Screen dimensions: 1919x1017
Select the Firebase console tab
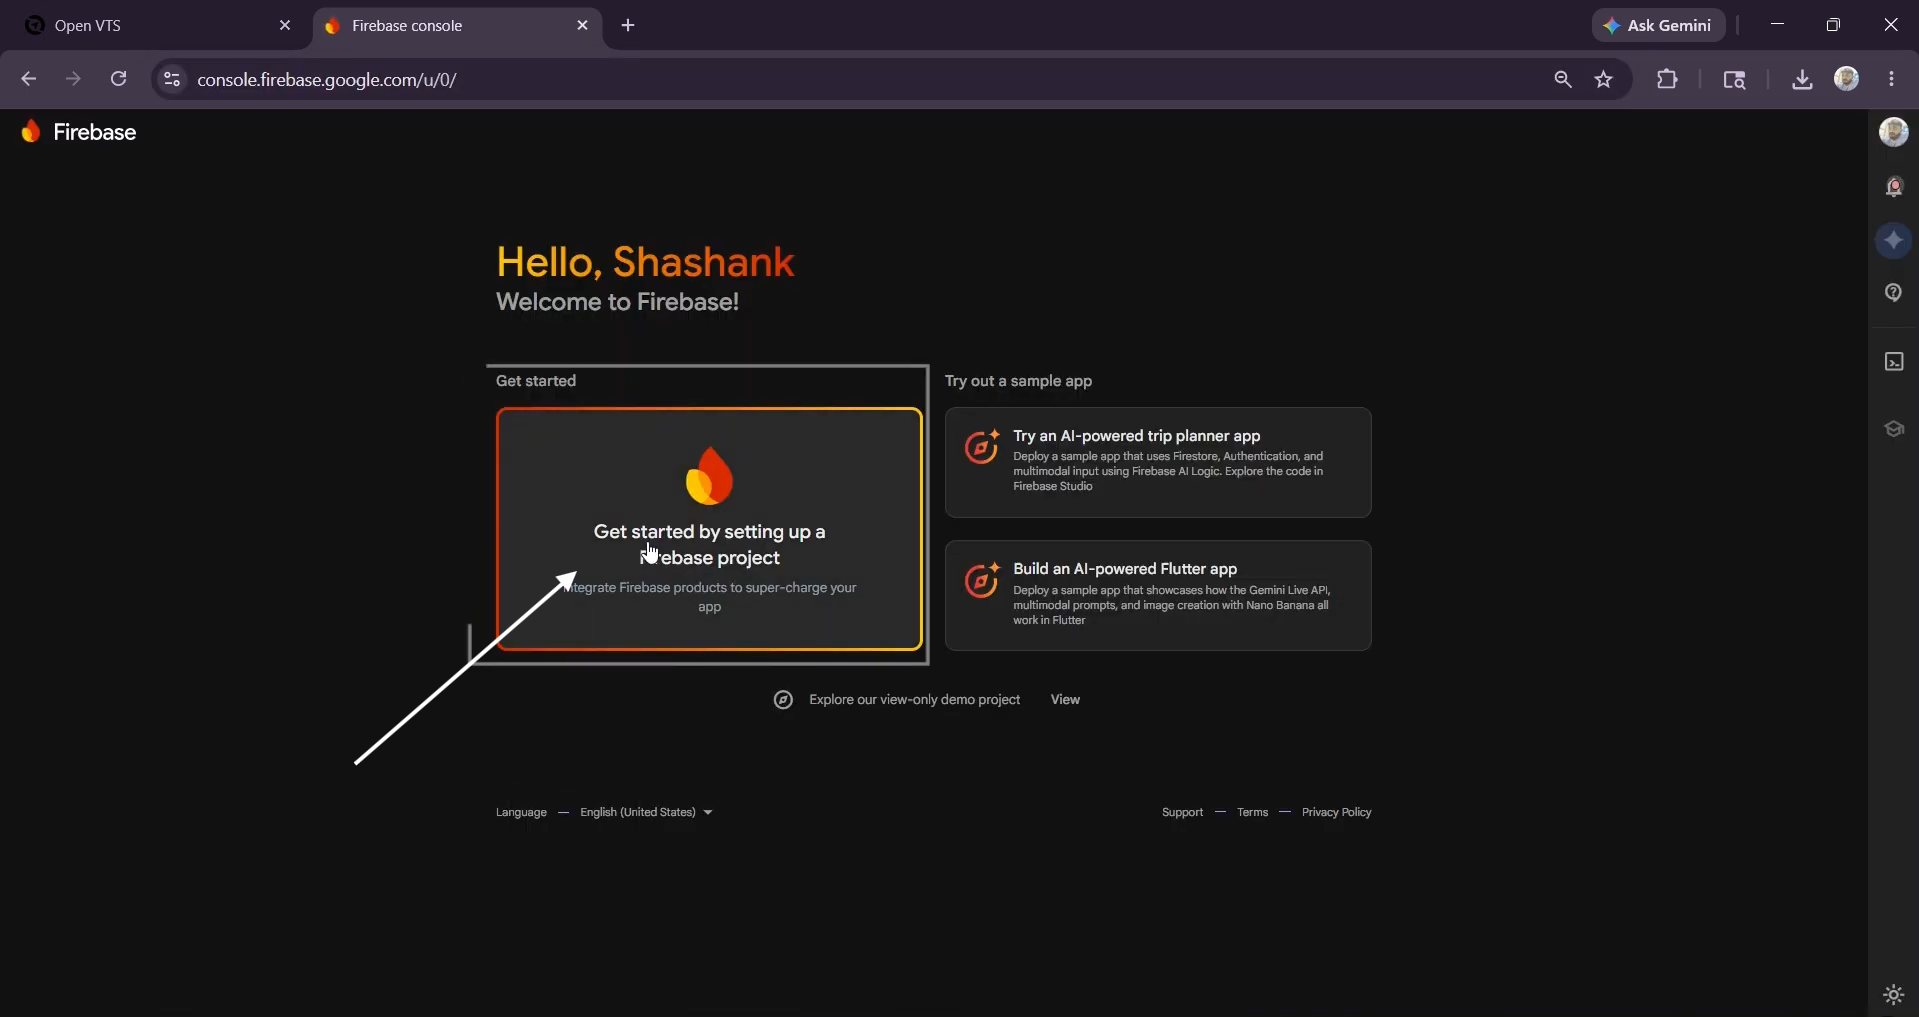[458, 26]
